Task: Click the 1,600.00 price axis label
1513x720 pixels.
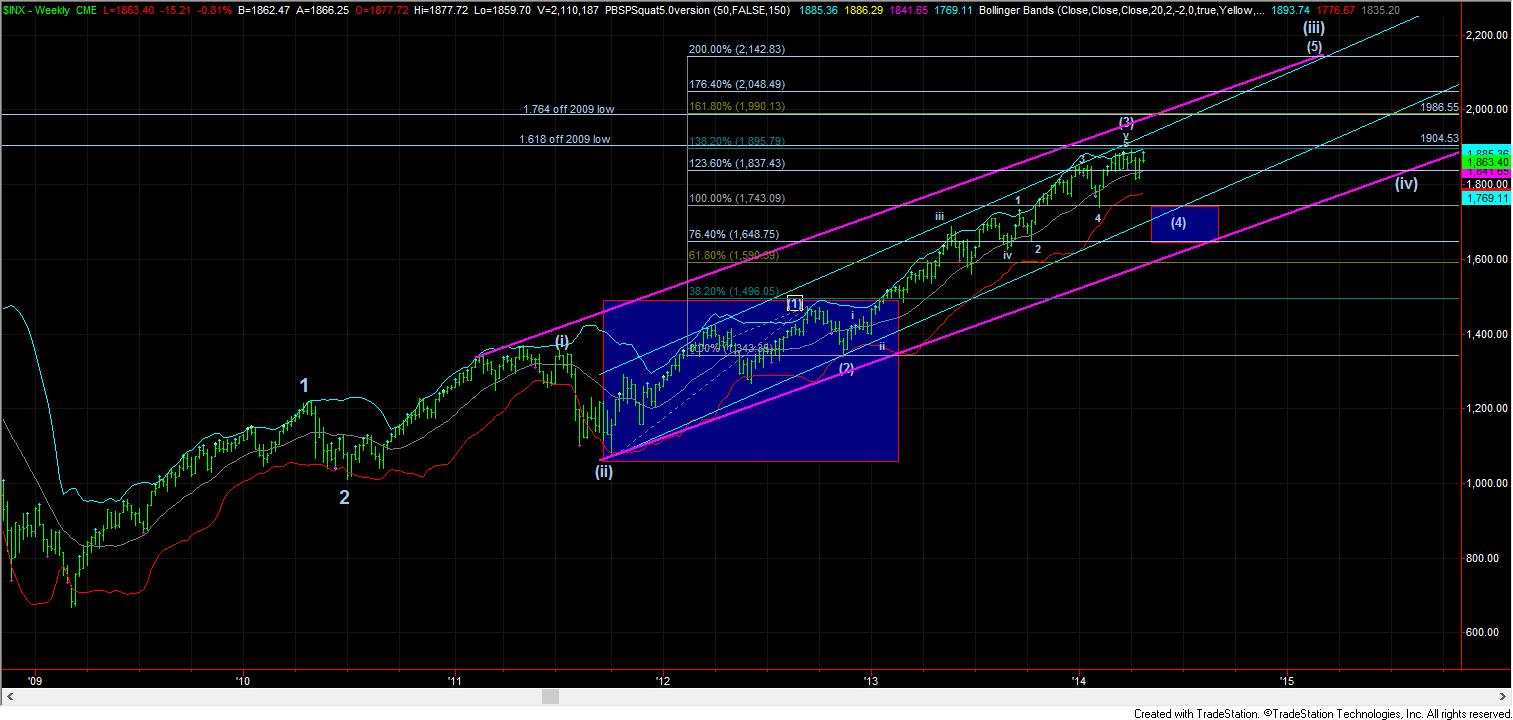Action: coord(1485,259)
